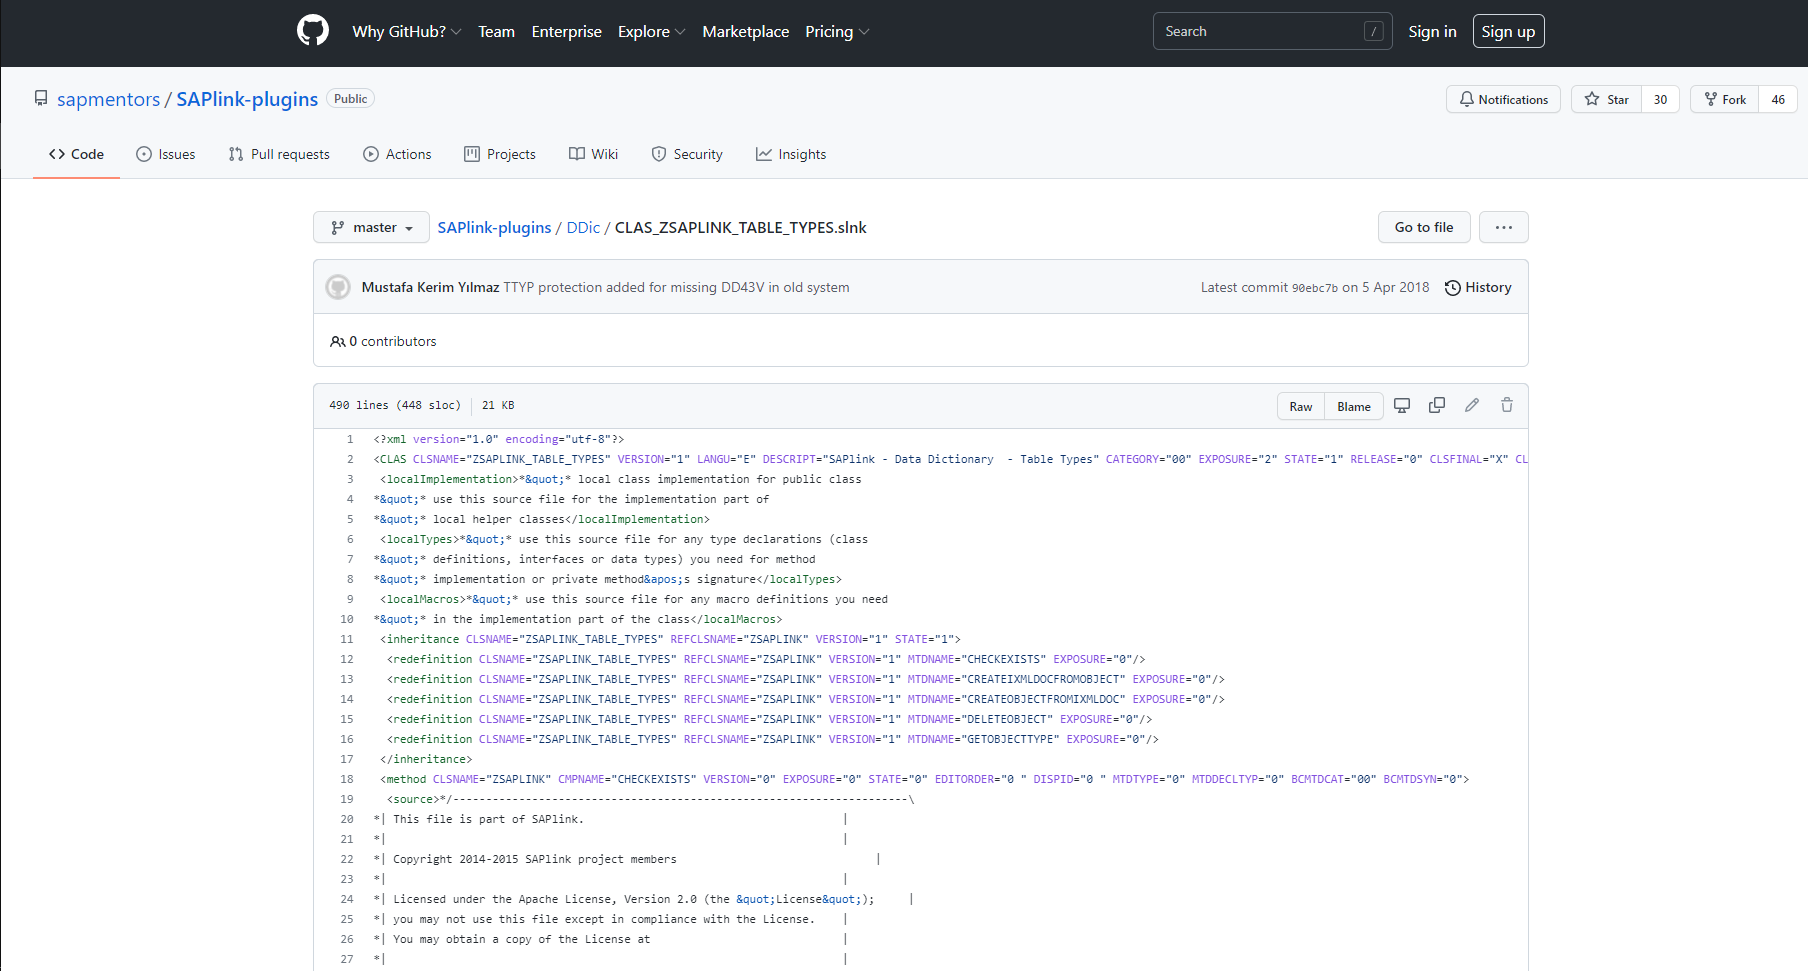Screen dimensions: 1808x971
Task: Click Sign up button
Action: (x=1508, y=31)
